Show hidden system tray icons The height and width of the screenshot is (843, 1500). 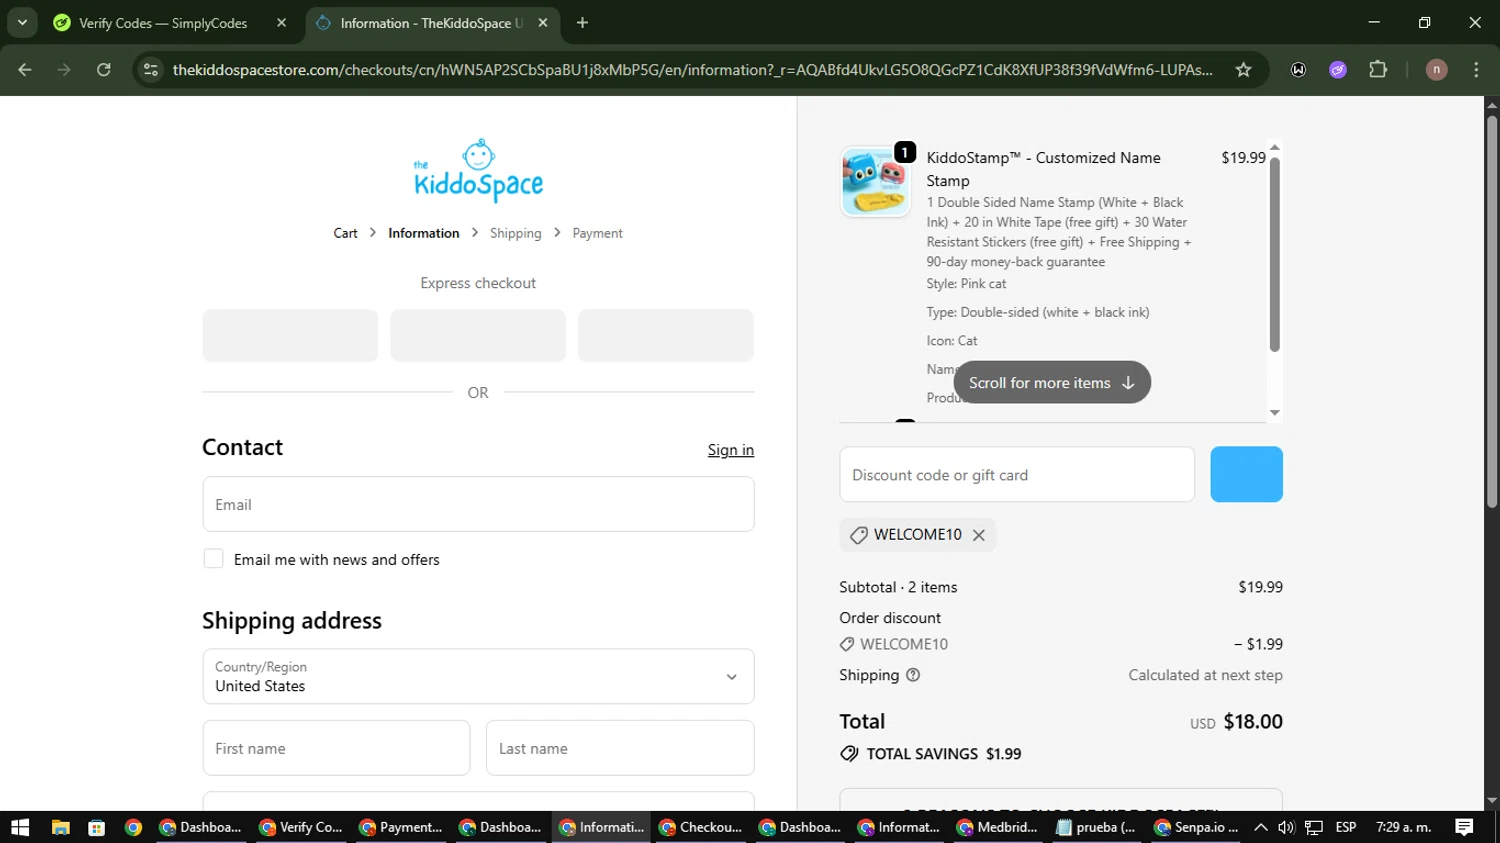click(1260, 827)
